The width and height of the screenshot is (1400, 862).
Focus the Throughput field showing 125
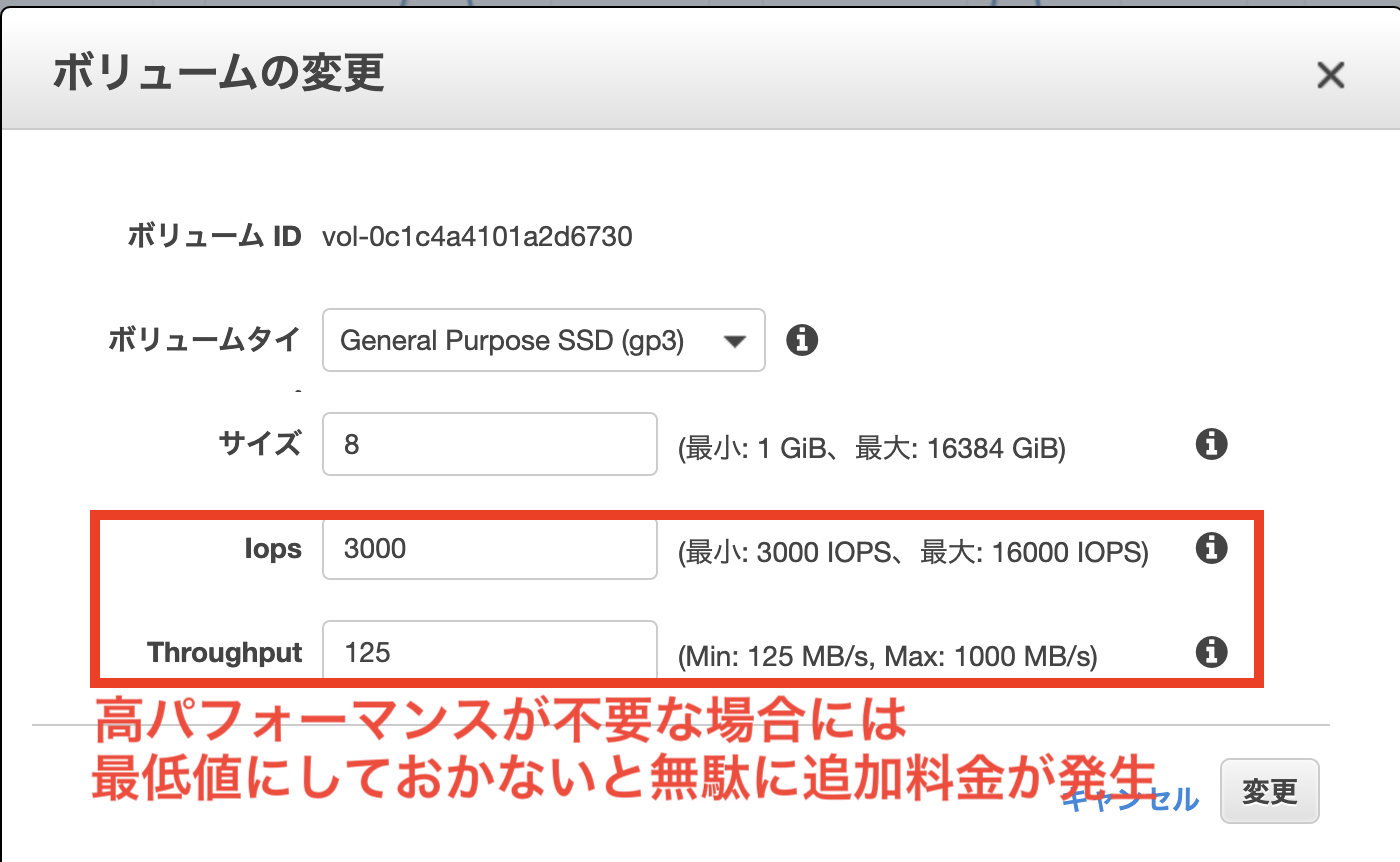(x=489, y=652)
